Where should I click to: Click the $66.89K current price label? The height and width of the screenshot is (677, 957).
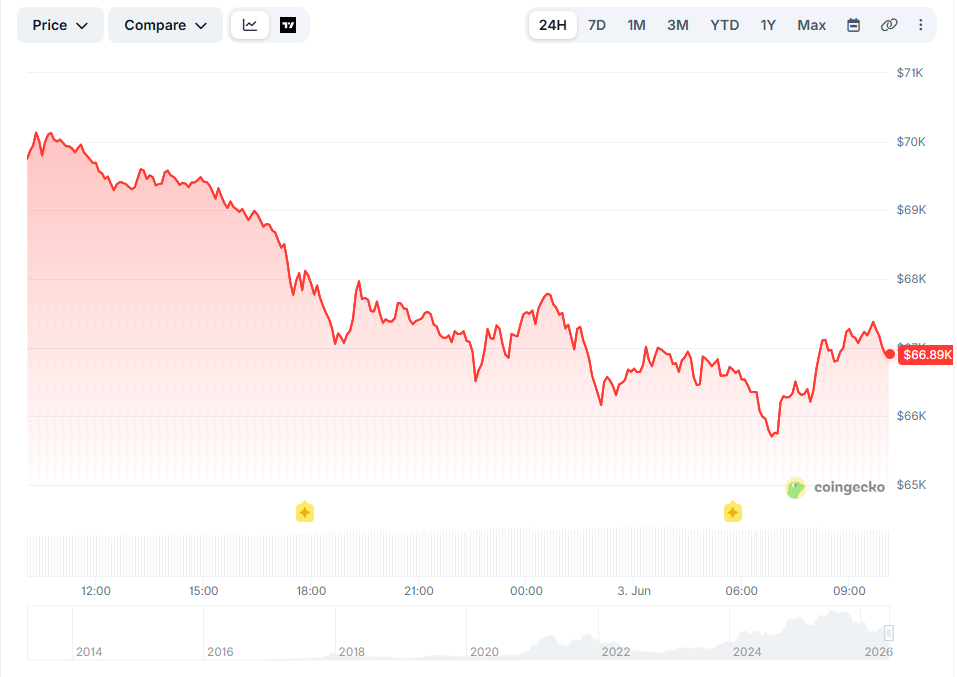[x=926, y=355]
